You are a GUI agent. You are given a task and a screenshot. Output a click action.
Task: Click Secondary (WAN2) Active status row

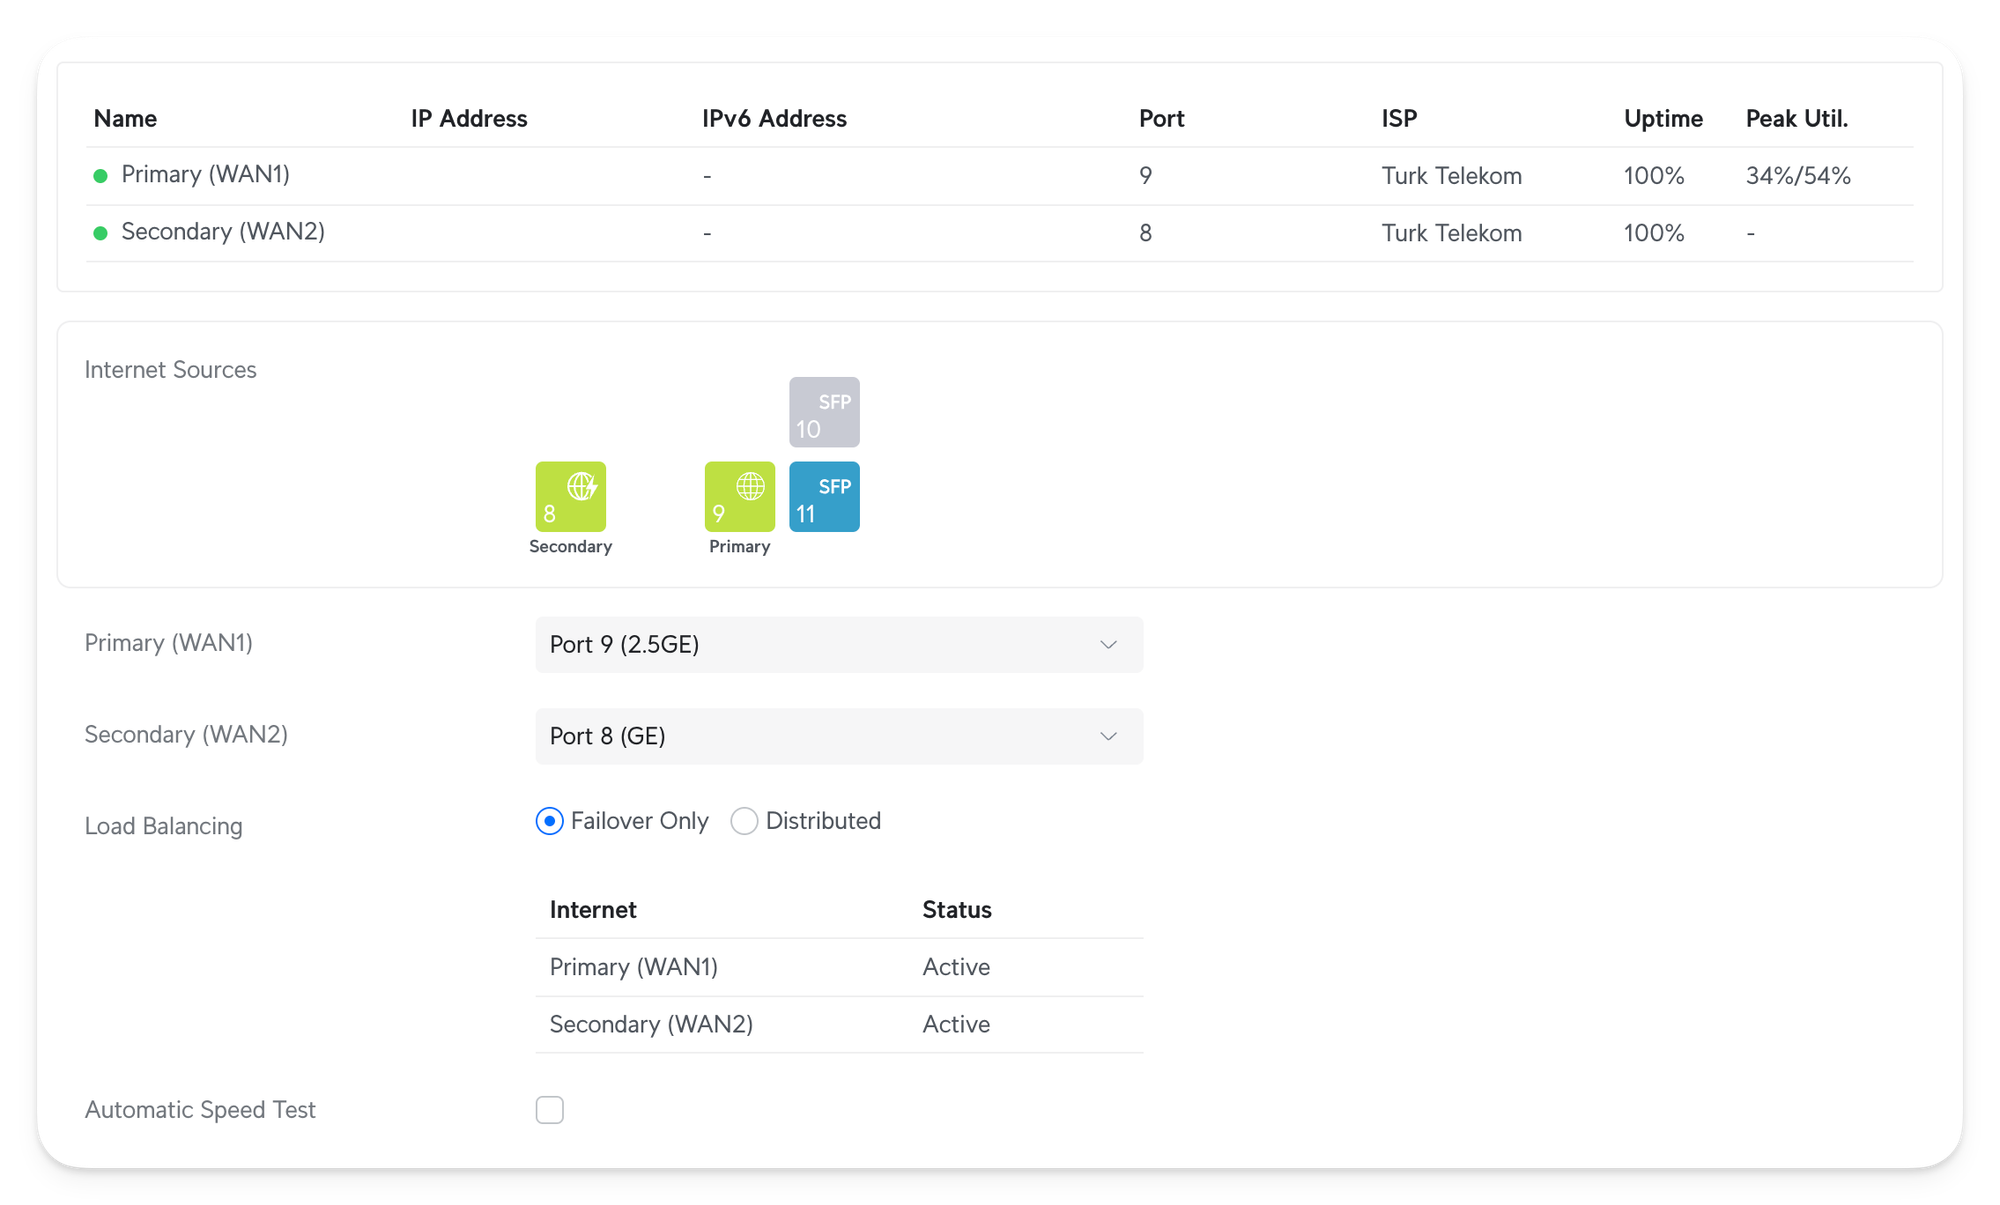click(x=956, y=1024)
